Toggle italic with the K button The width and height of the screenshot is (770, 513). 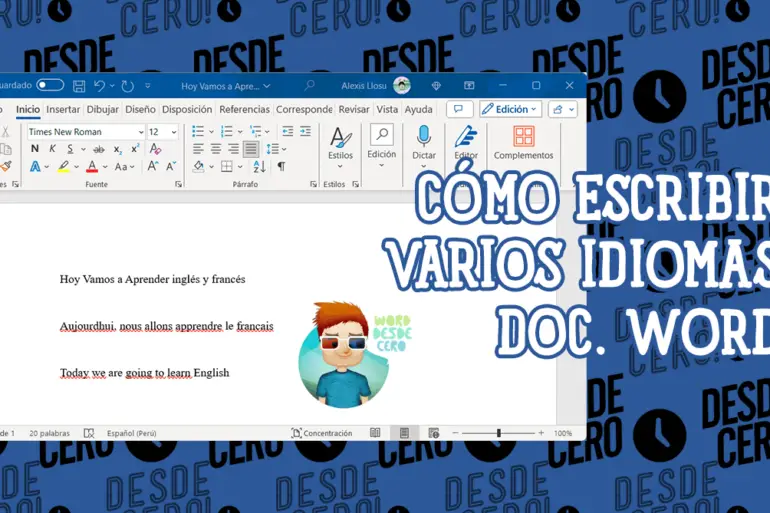(52, 149)
